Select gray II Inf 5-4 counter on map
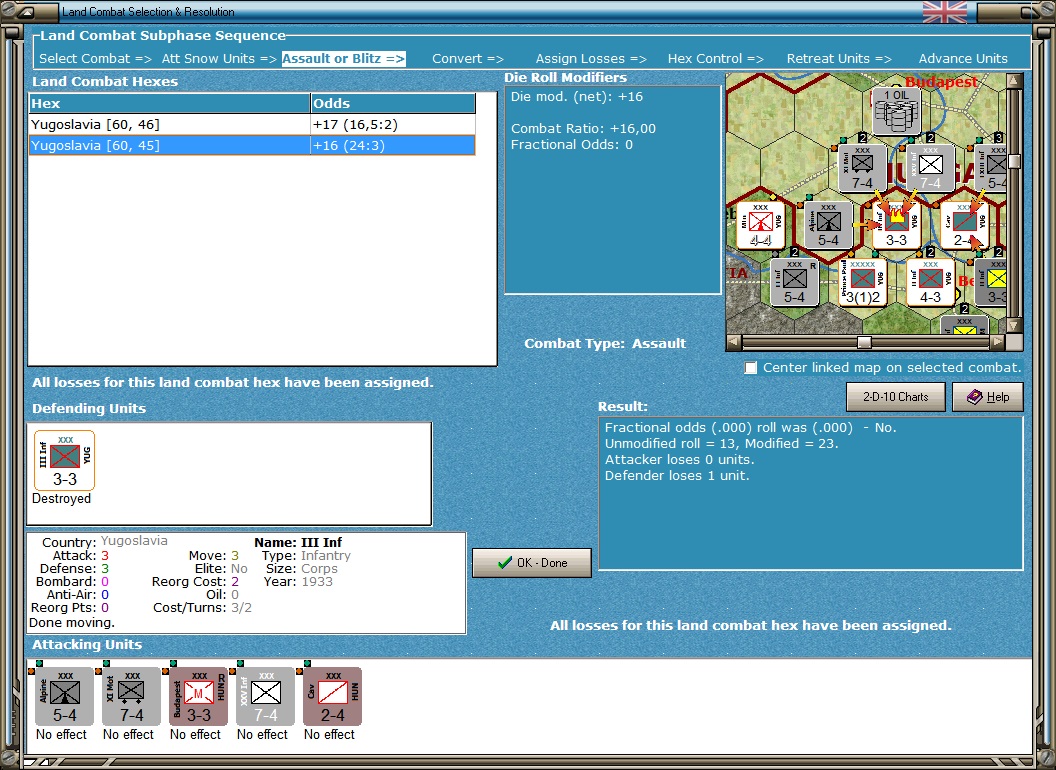 pos(794,282)
